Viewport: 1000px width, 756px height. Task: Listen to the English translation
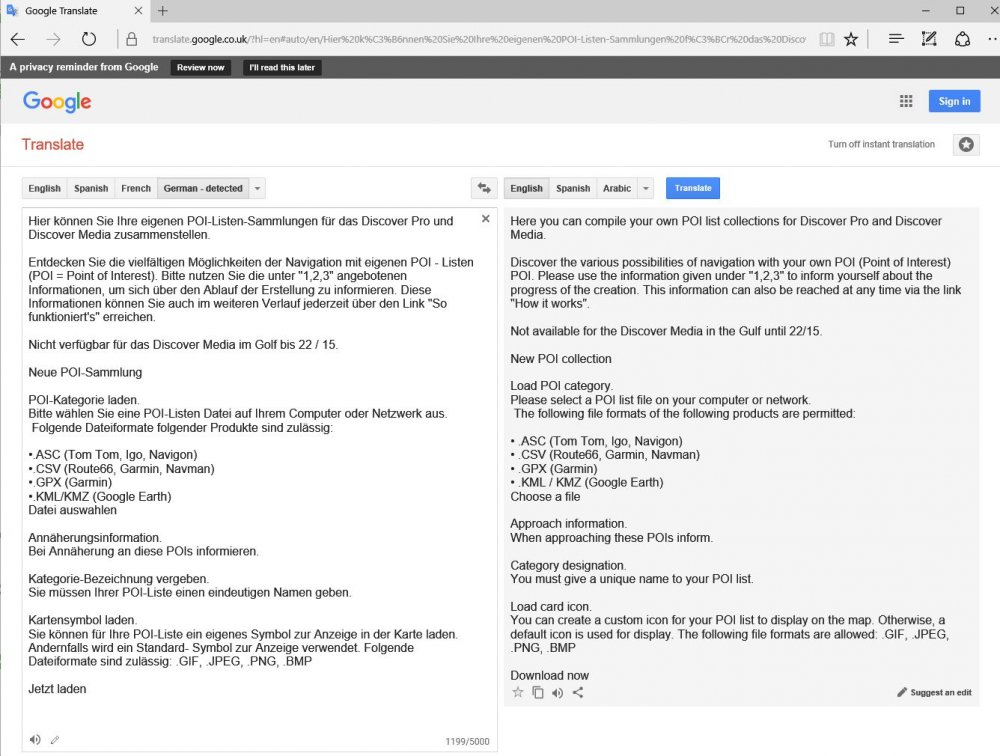[x=558, y=693]
